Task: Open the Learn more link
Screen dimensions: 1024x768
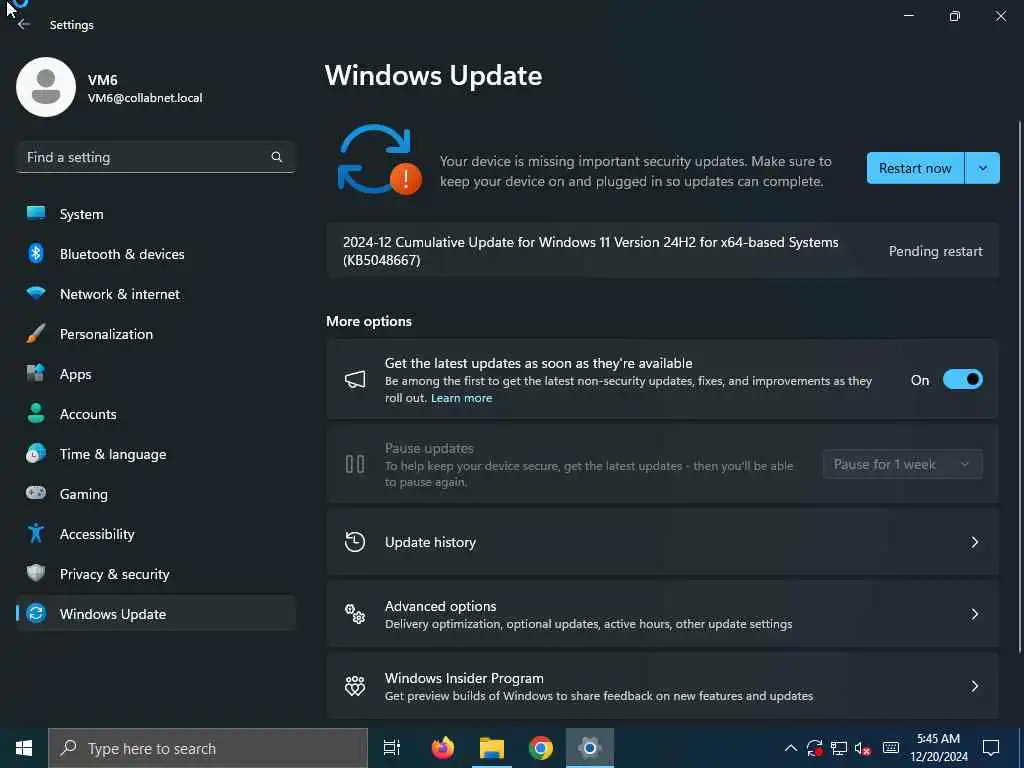Action: pyautogui.click(x=461, y=398)
